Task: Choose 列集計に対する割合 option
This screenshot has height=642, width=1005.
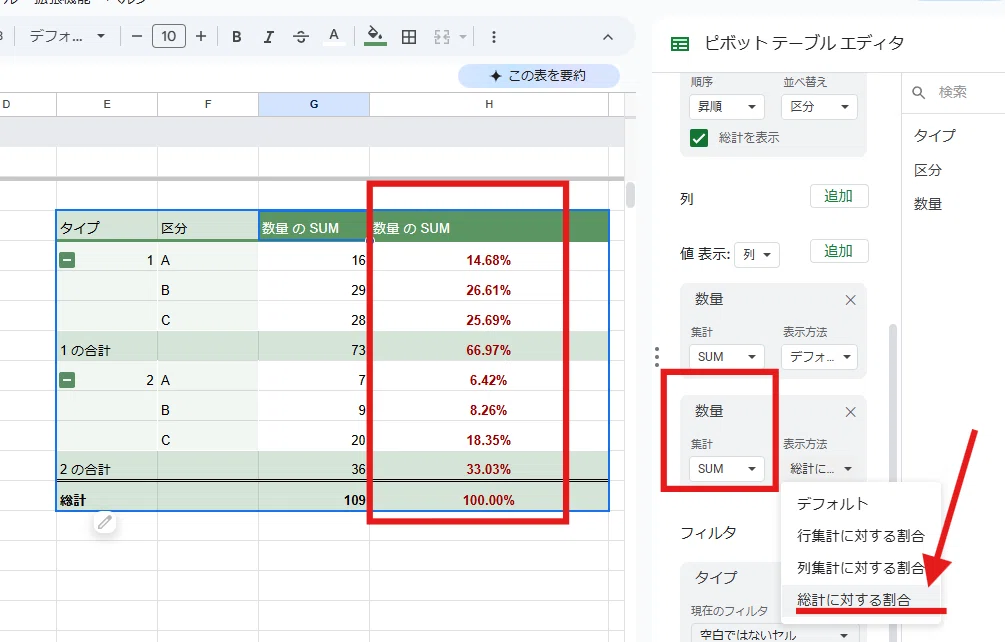Action: (x=861, y=568)
